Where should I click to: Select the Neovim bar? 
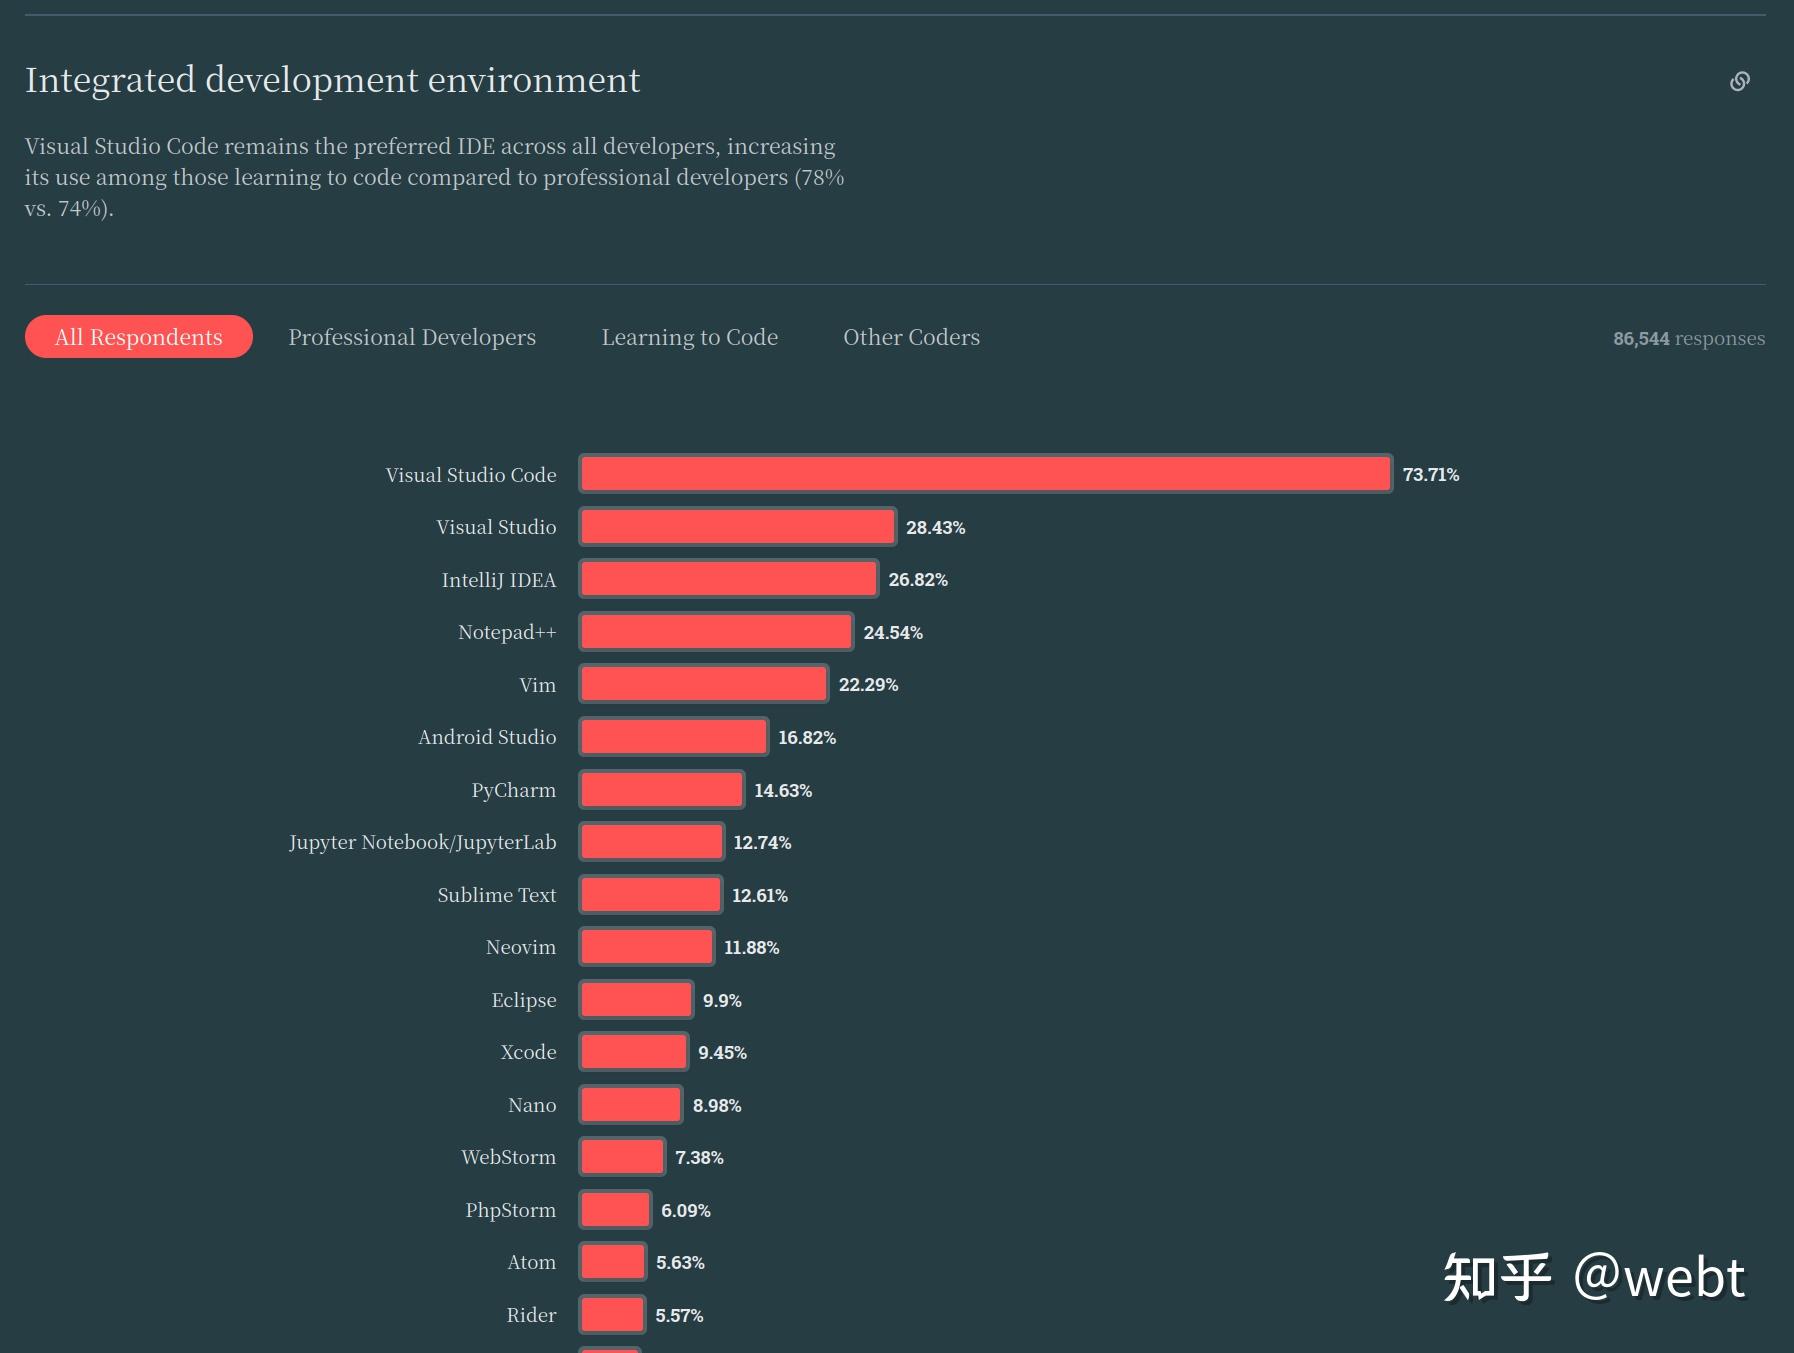647,947
